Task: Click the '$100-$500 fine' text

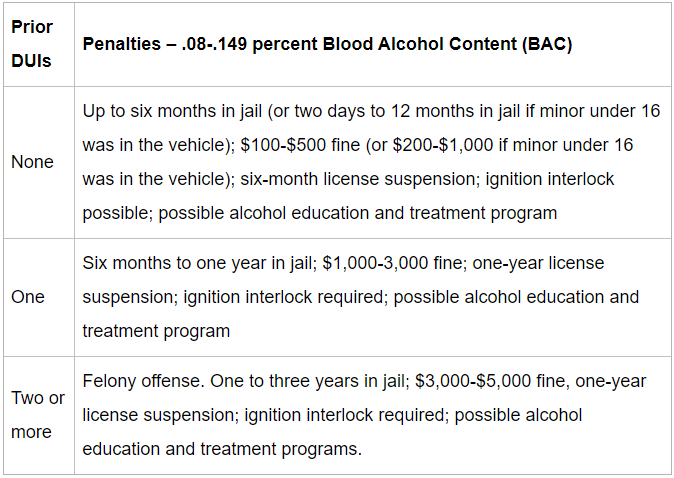Action: click(x=300, y=145)
